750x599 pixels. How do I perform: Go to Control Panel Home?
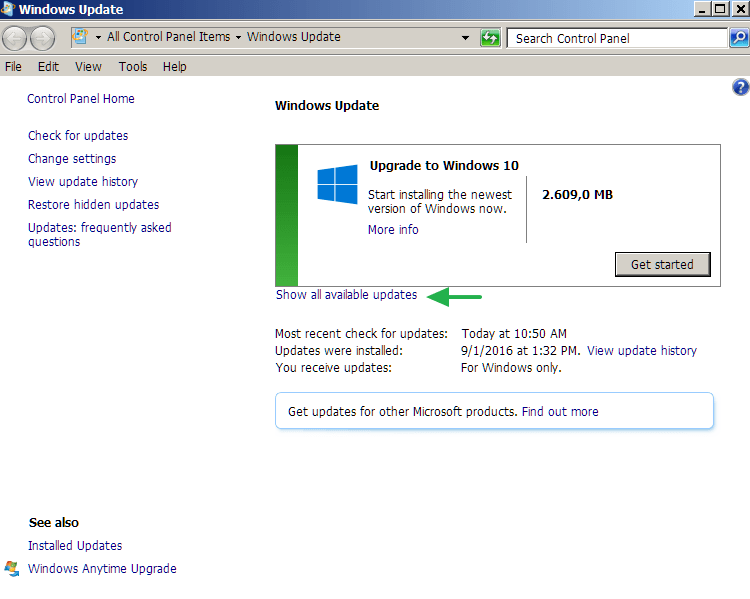click(x=81, y=99)
